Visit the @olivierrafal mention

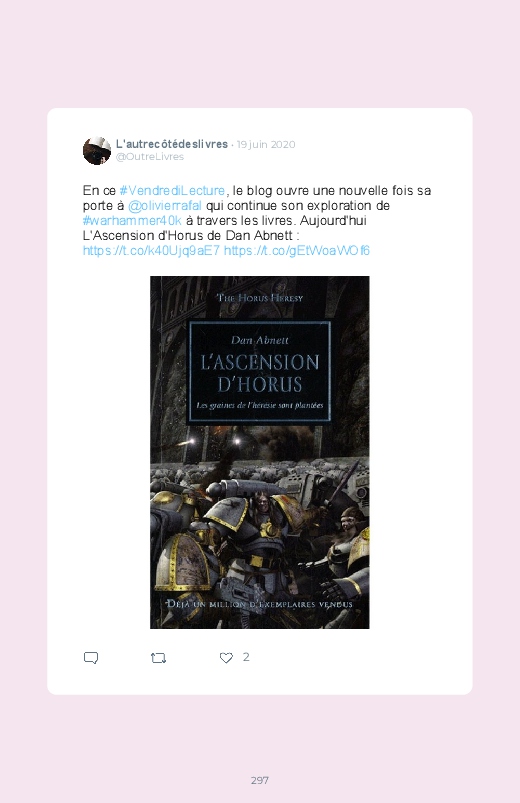coord(164,206)
